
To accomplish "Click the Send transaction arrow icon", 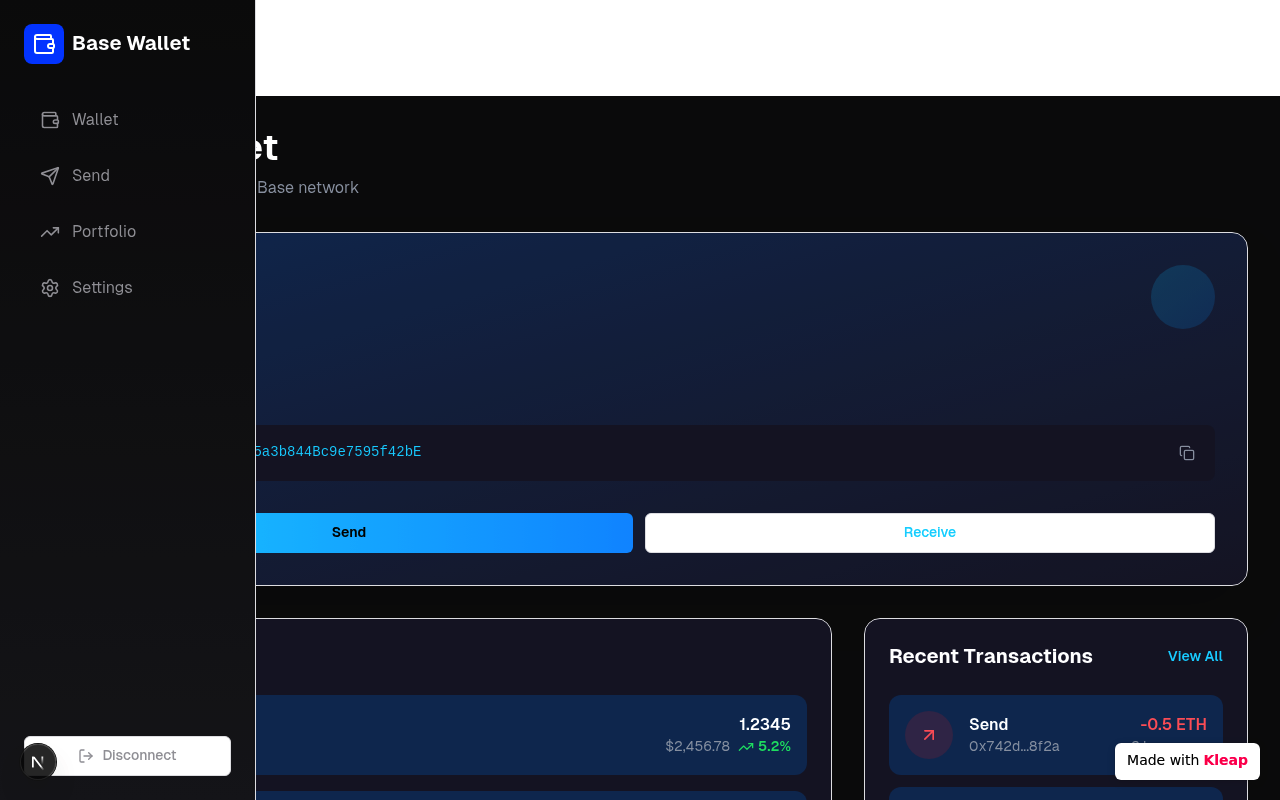I will [x=929, y=735].
